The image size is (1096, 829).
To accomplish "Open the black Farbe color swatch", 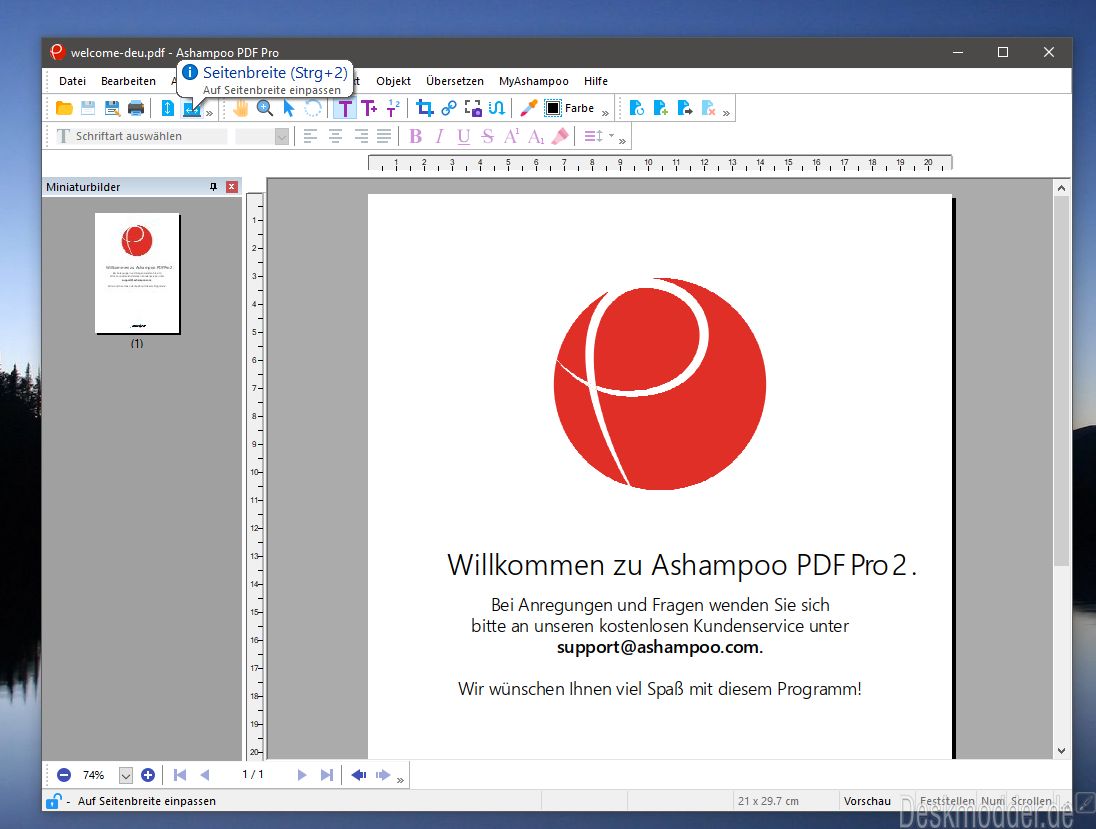I will 553,108.
